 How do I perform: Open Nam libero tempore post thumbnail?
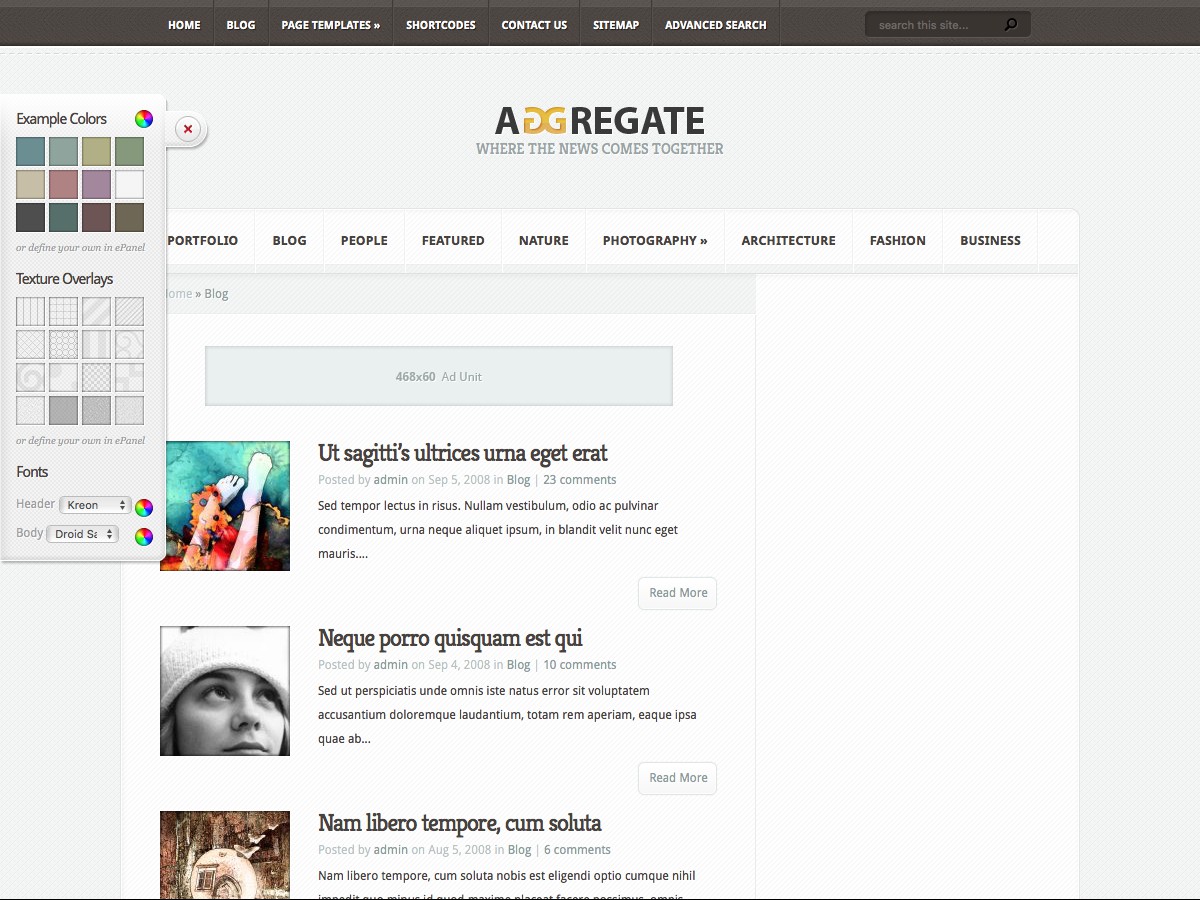click(225, 855)
